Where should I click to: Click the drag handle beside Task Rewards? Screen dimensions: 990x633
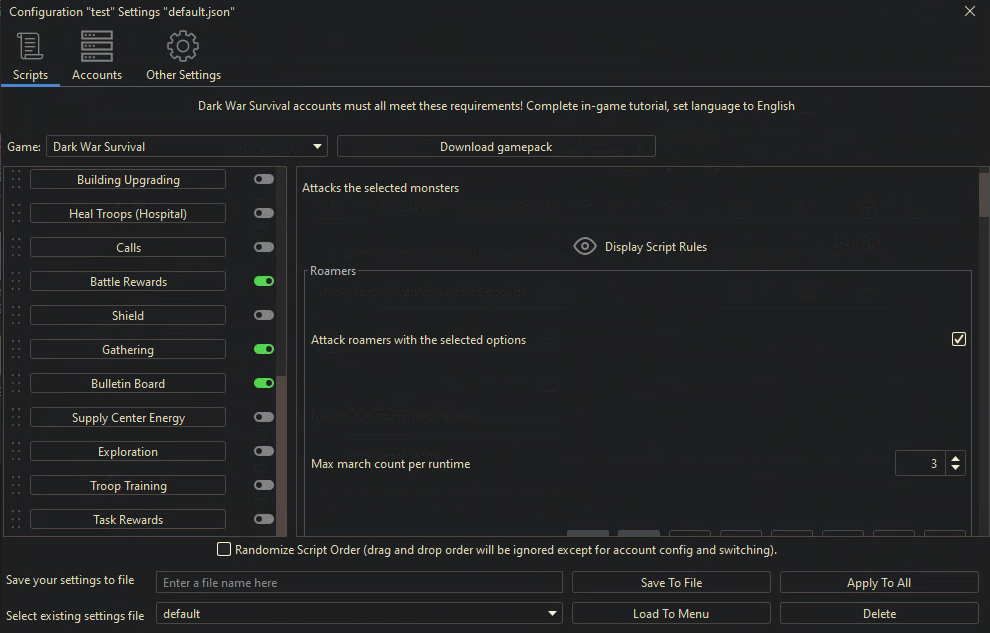click(15, 520)
